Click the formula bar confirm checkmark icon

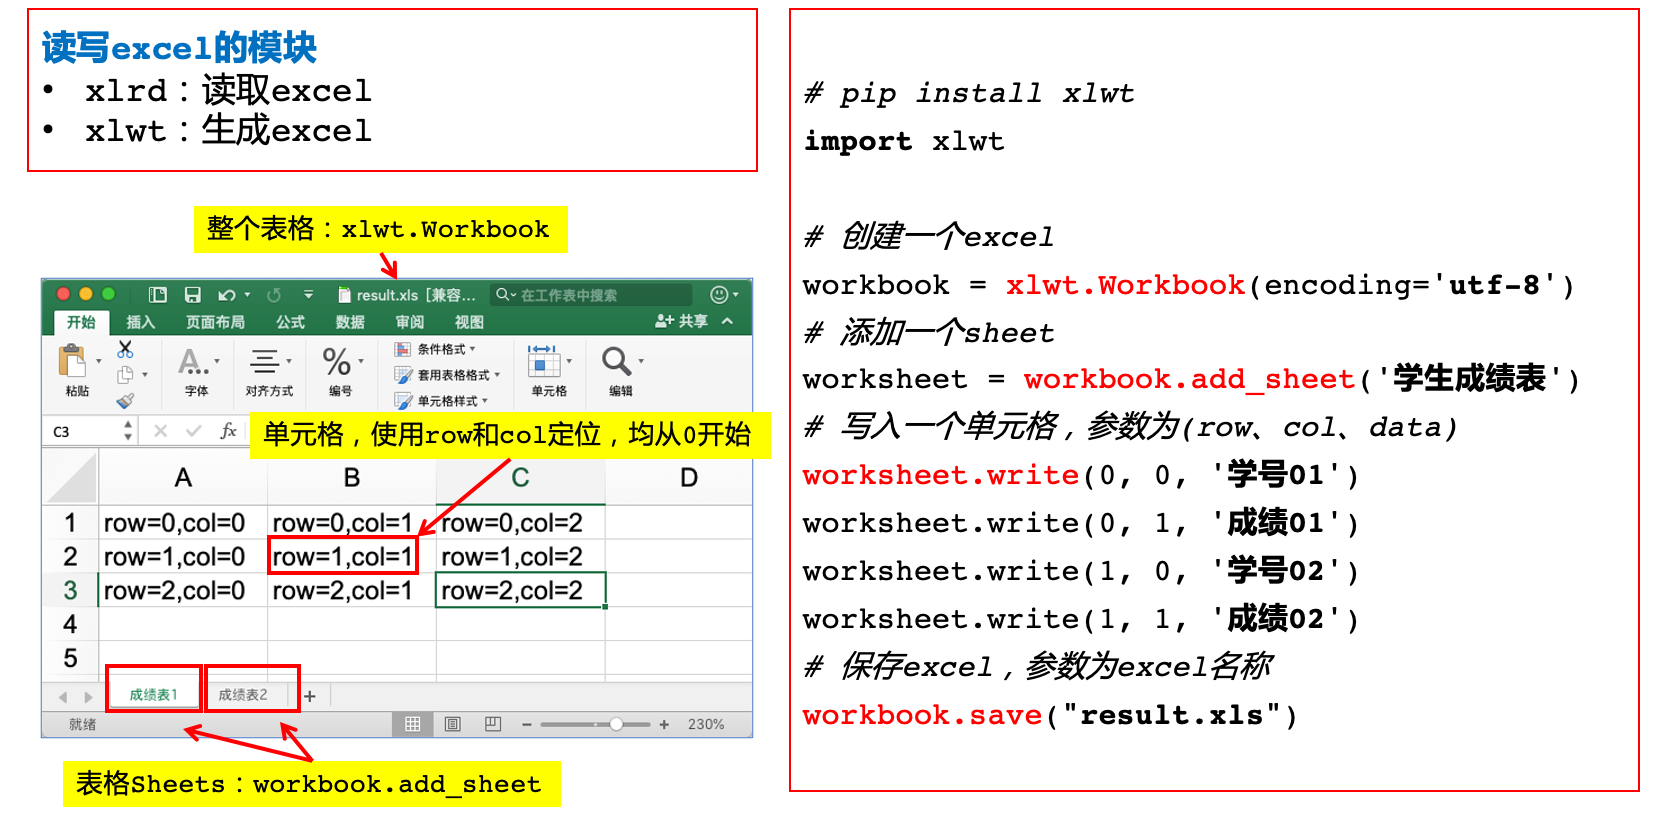coord(194,431)
